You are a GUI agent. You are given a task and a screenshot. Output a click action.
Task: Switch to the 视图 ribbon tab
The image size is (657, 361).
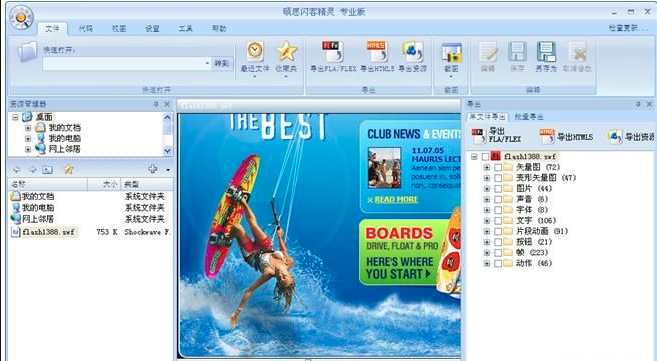coord(119,28)
